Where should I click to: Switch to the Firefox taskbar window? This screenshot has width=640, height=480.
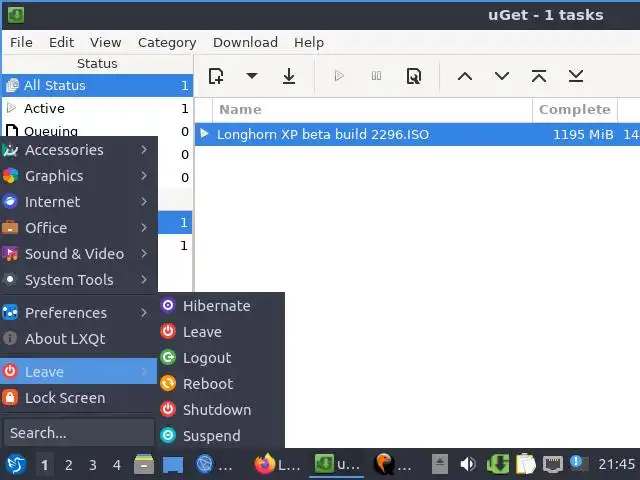click(276, 464)
